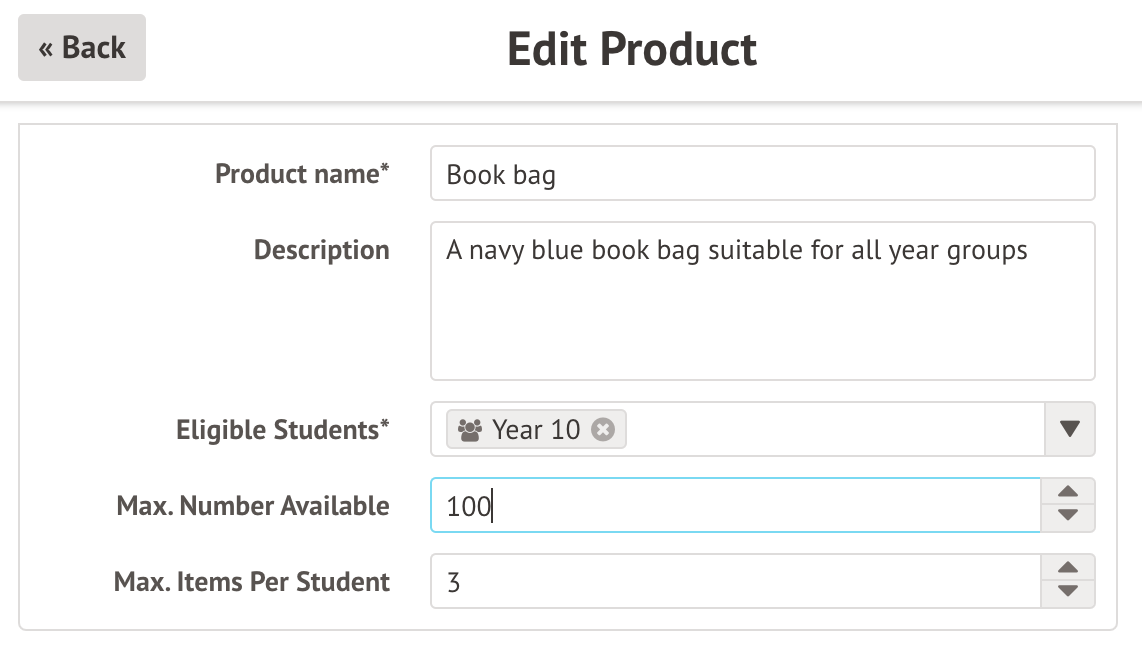Click the group icon in Year 10 tag
This screenshot has height=646, width=1142.
coord(469,430)
